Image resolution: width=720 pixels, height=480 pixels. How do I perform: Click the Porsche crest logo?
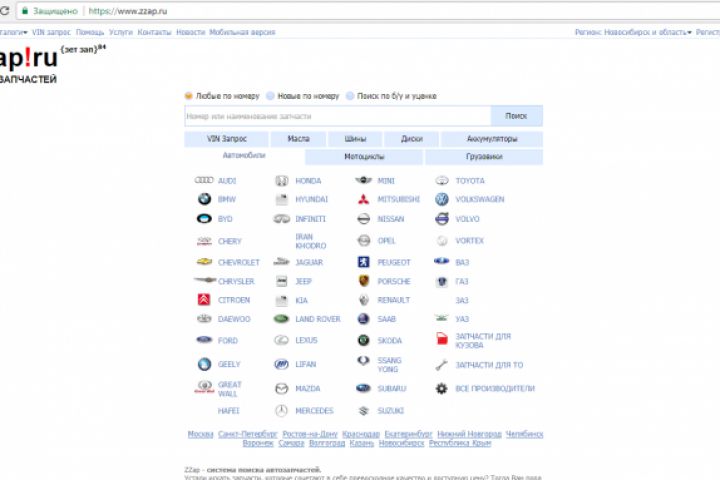pyautogui.click(x=363, y=281)
